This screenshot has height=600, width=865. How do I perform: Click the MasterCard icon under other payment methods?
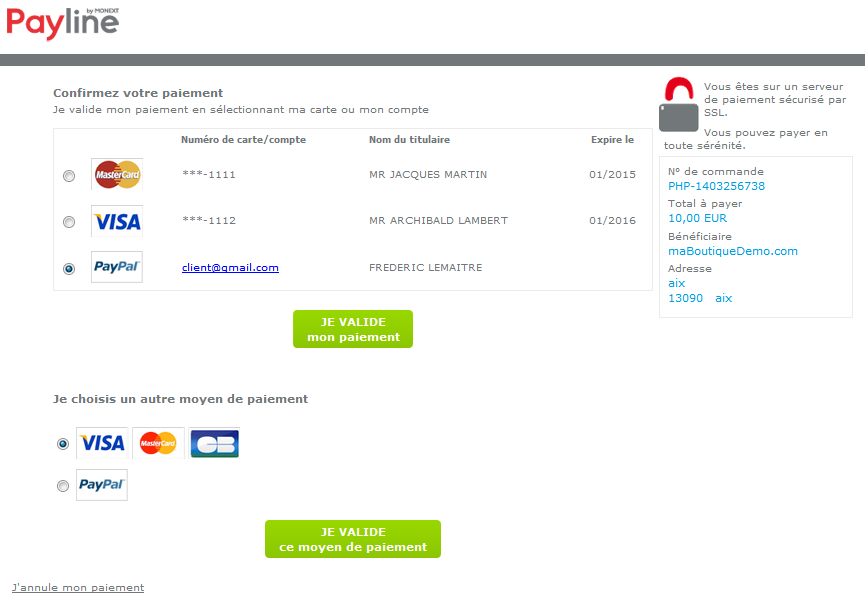[x=158, y=443]
